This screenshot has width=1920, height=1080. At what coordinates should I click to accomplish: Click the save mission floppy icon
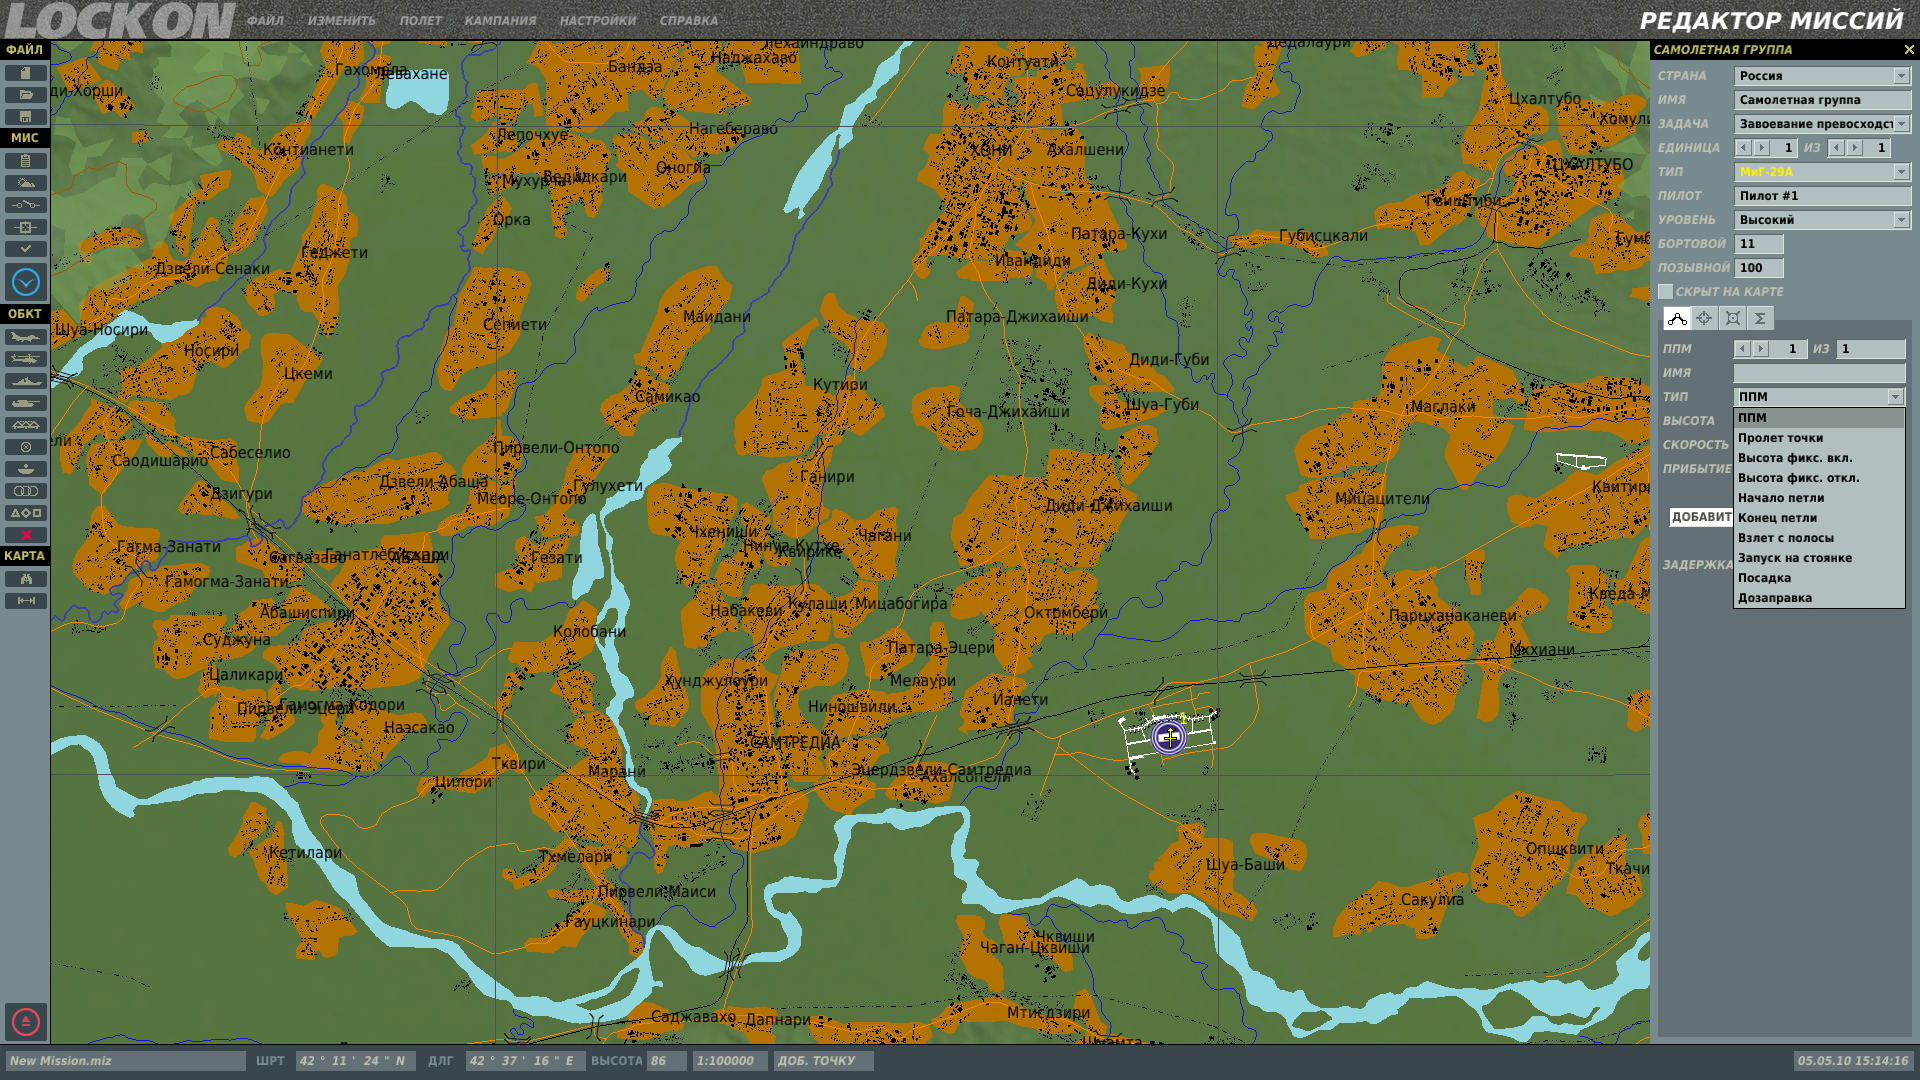click(x=26, y=117)
